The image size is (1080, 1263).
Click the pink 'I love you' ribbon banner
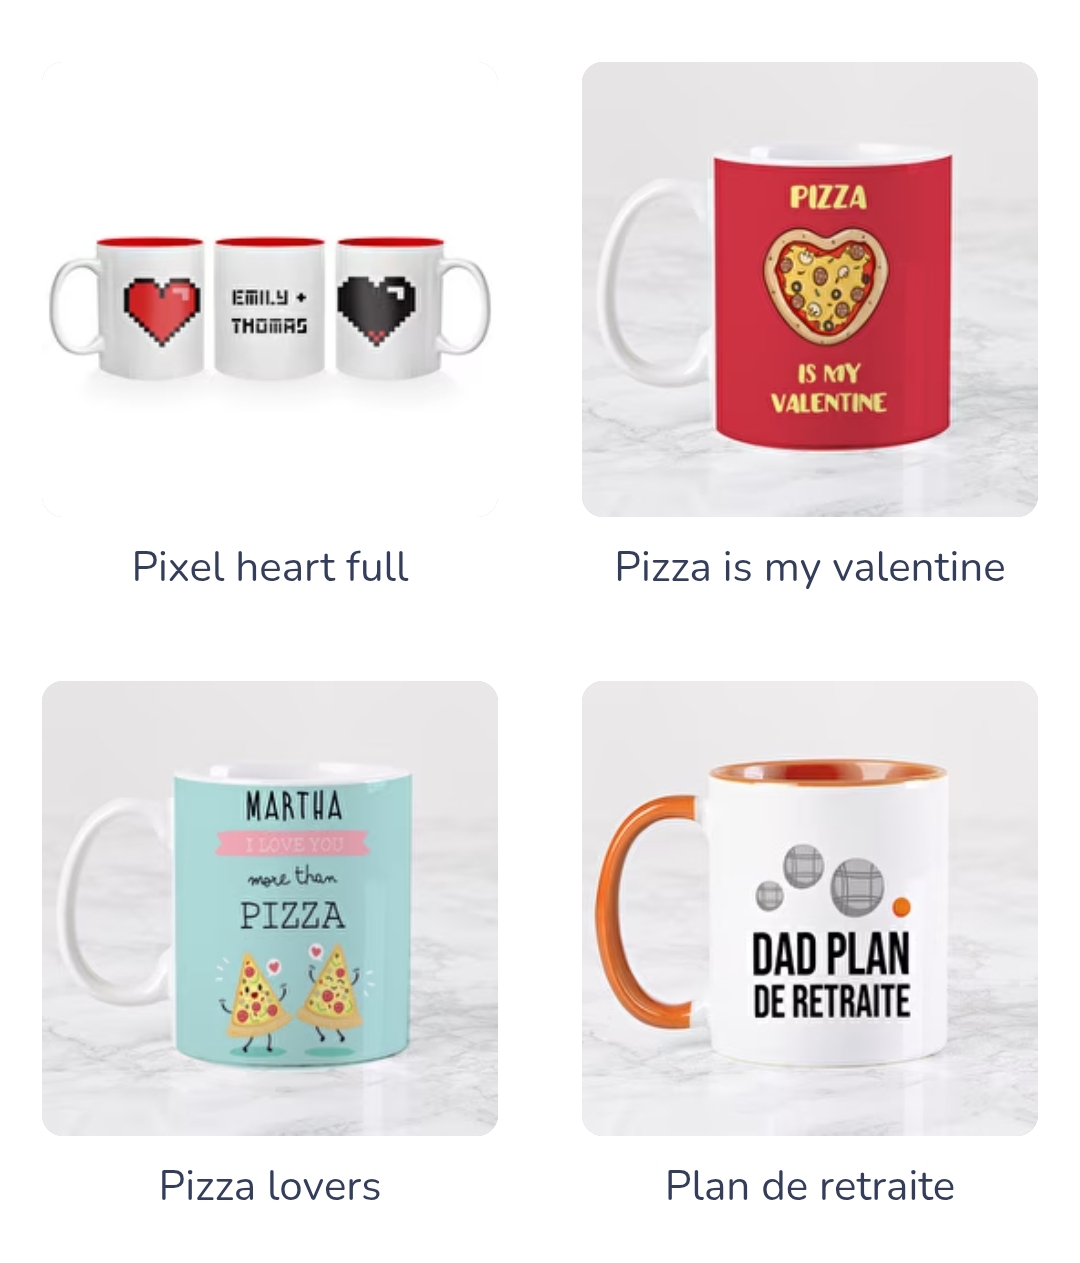(x=294, y=845)
